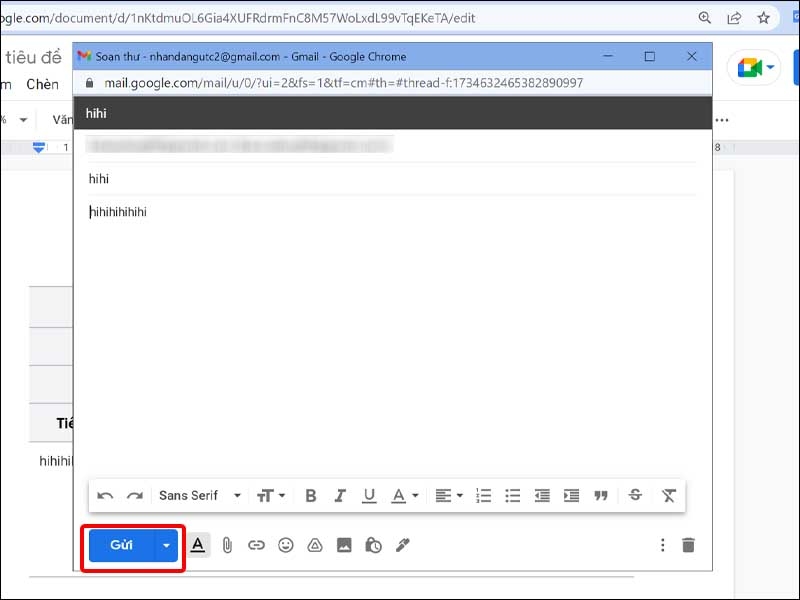
Task: Open the send options dropdown arrow
Action: tap(167, 545)
